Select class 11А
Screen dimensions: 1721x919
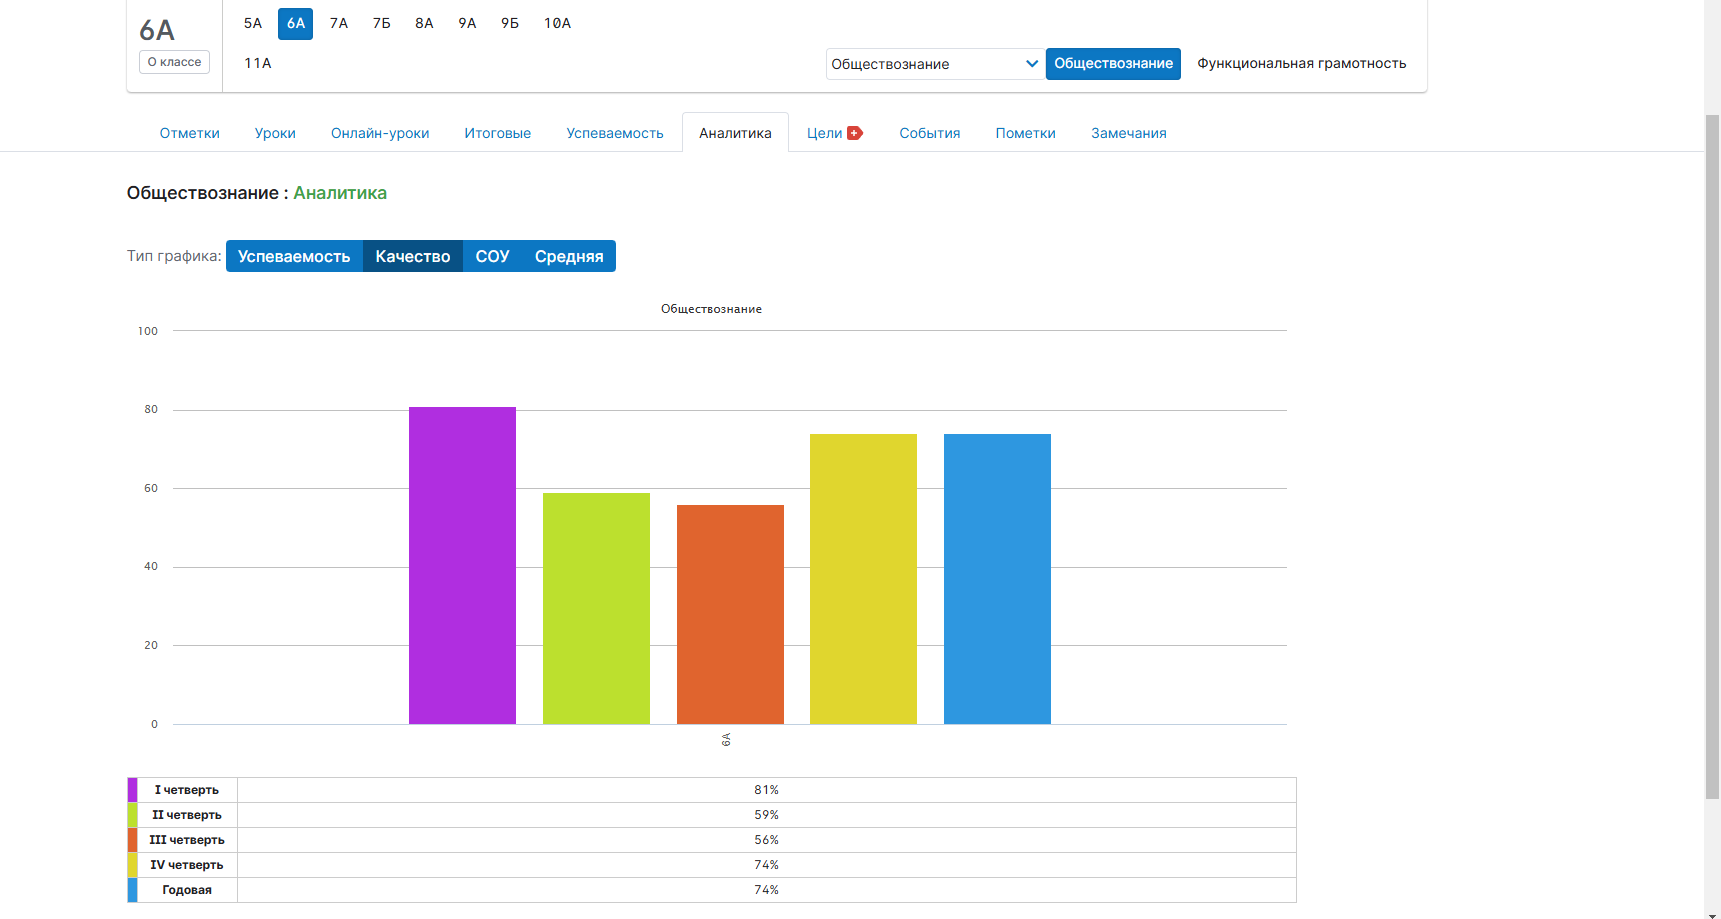click(258, 63)
